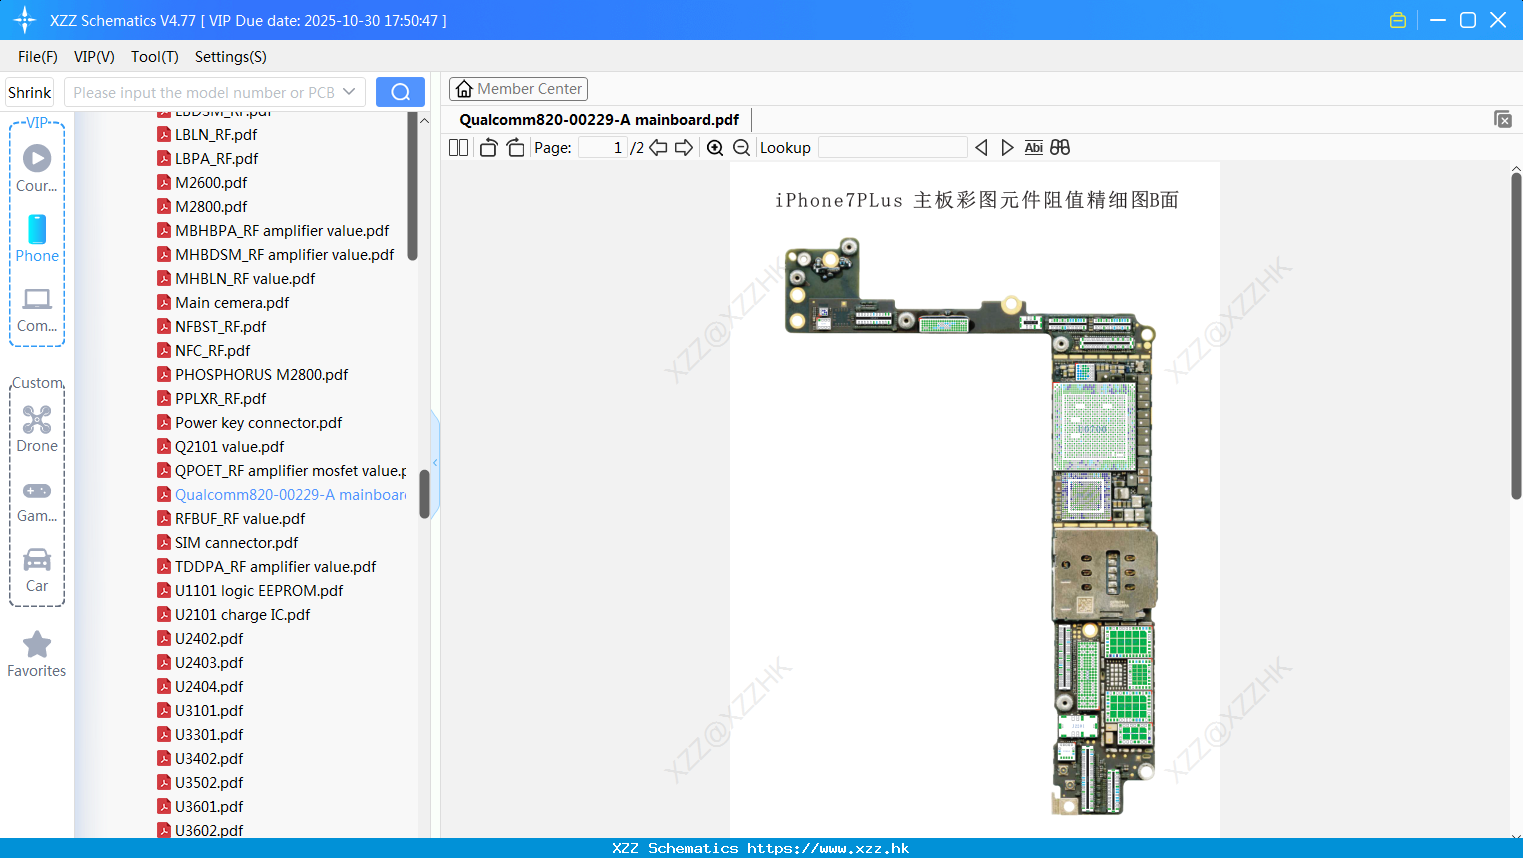
Task: Click the model number or PCB input
Action: (x=204, y=92)
